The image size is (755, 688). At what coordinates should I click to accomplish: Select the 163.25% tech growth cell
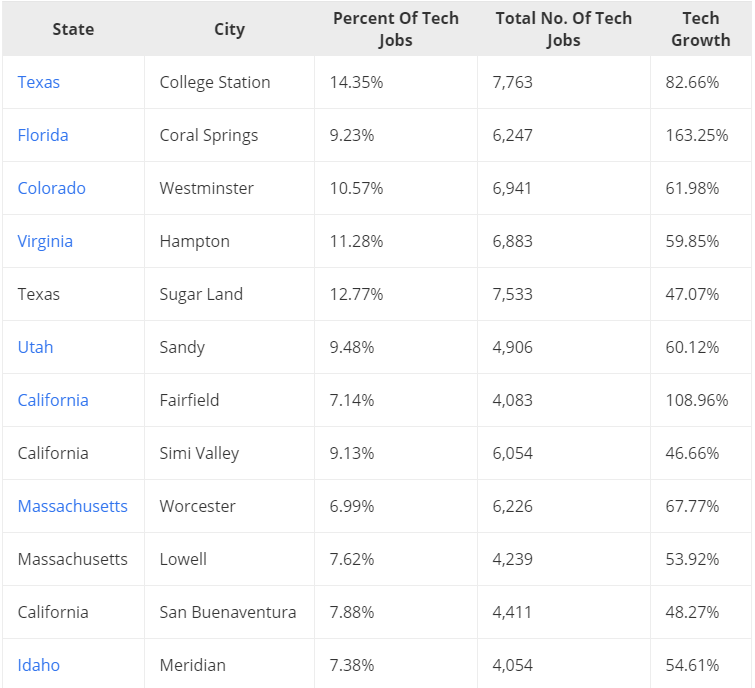pos(697,135)
